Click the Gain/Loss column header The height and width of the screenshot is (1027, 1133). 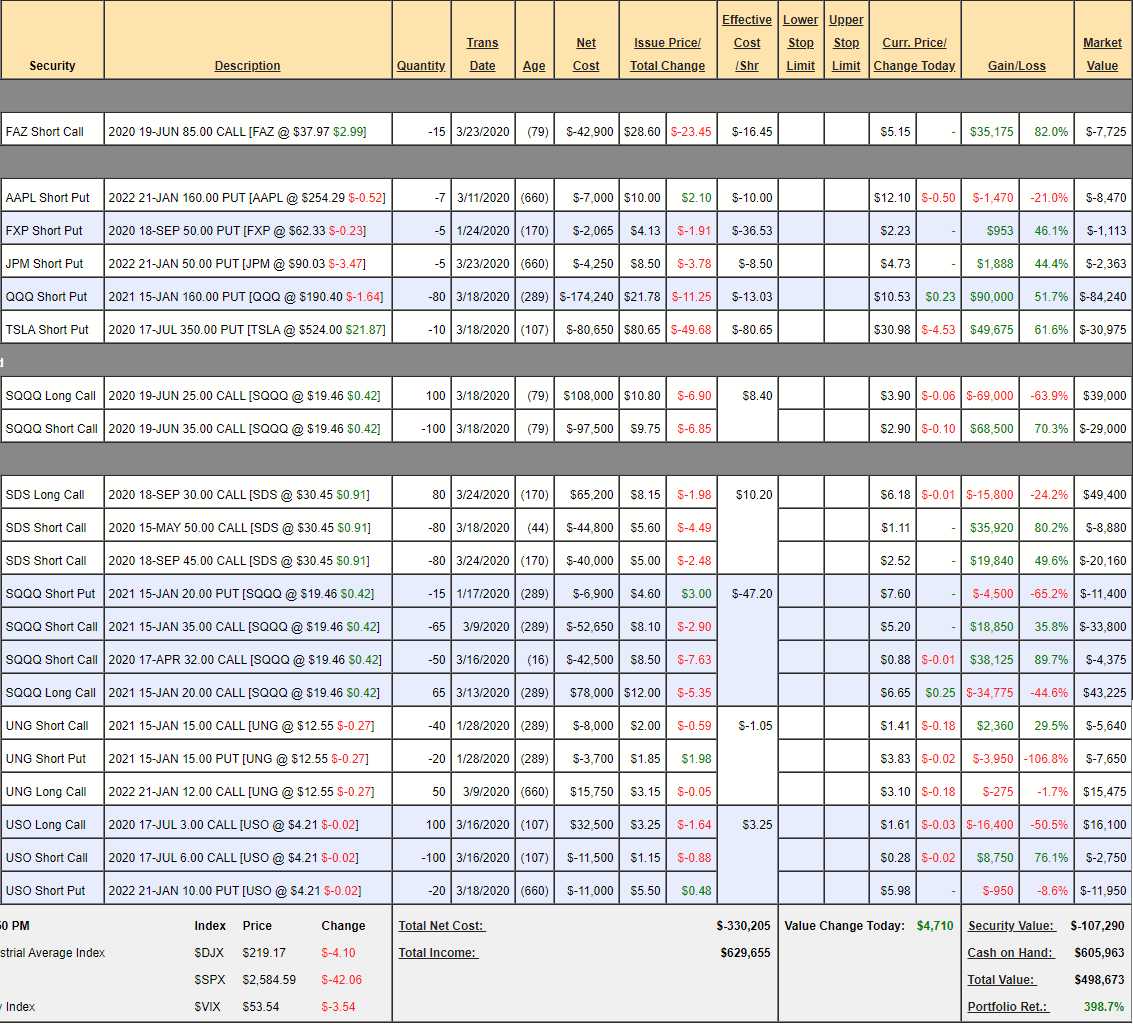tap(1016, 66)
